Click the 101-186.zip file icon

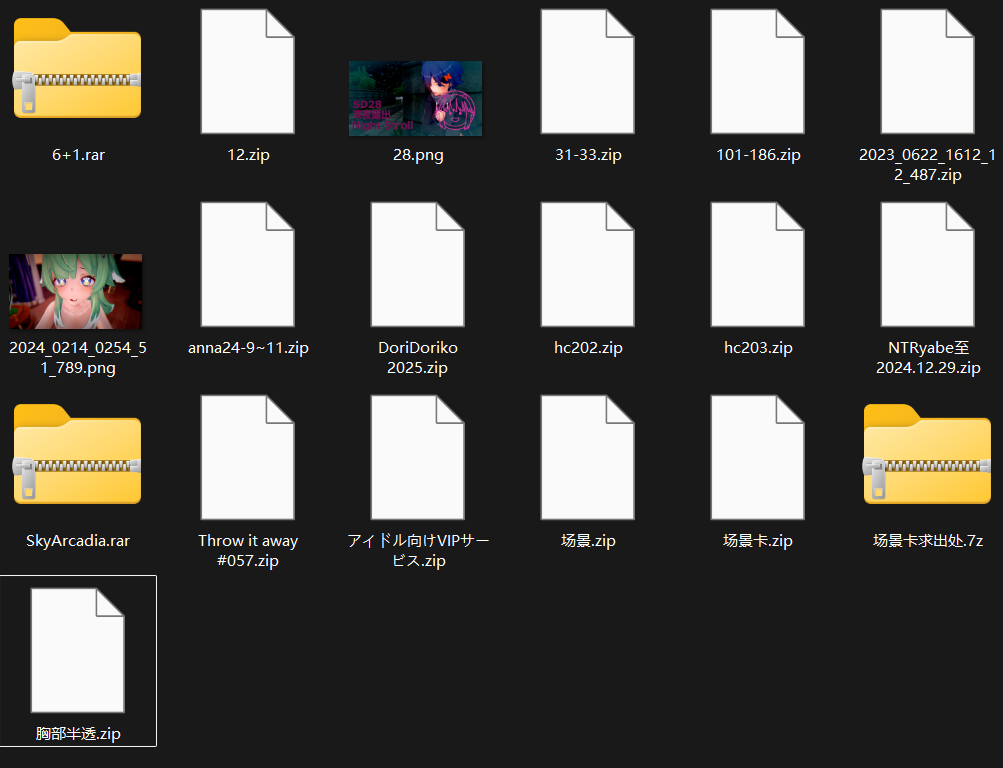point(758,71)
